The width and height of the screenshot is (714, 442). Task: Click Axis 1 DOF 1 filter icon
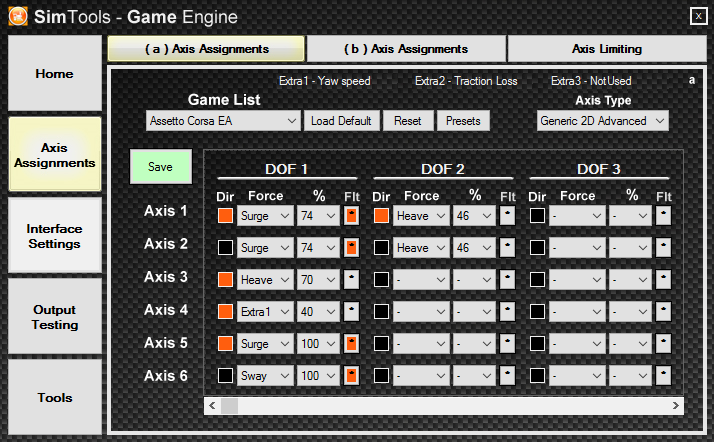352,215
